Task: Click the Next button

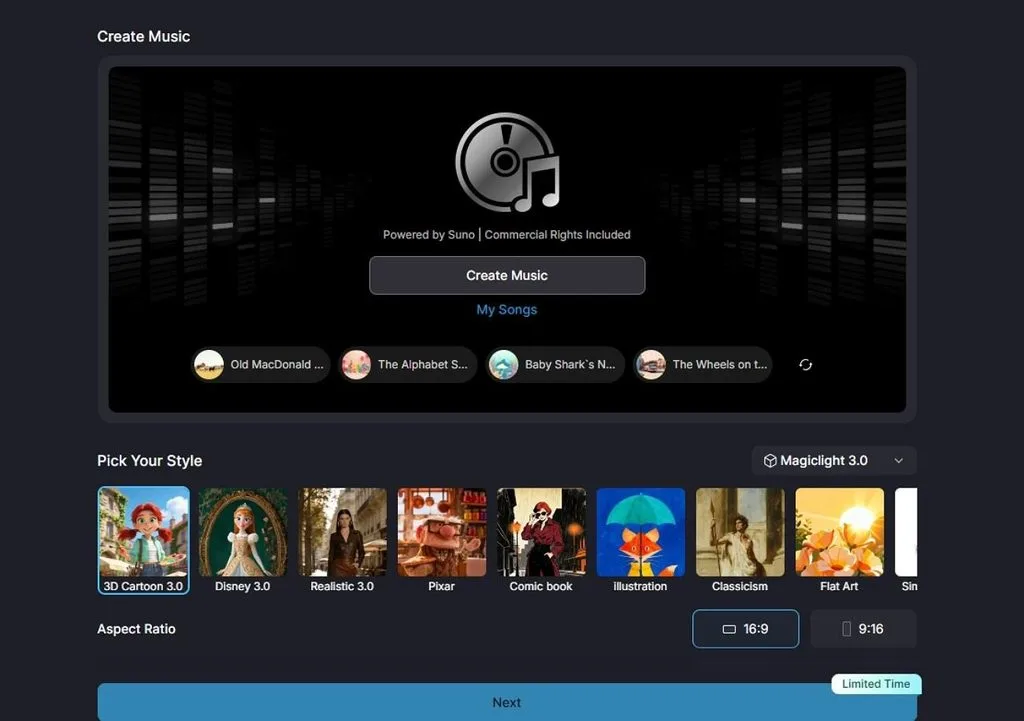Action: click(x=507, y=702)
